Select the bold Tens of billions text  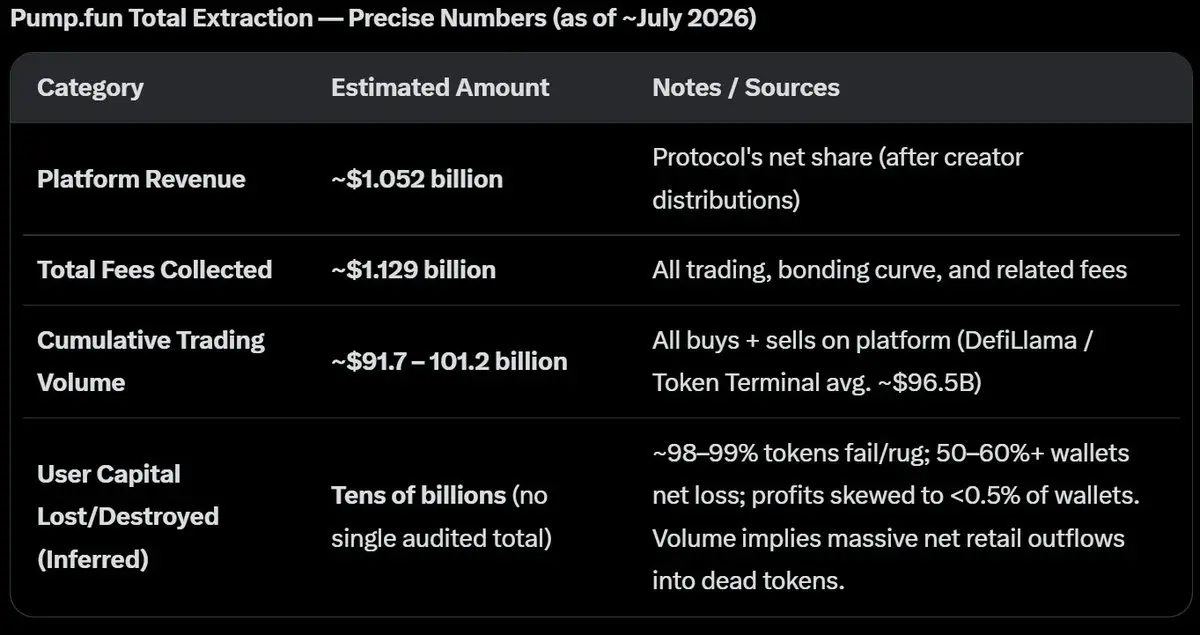[418, 495]
